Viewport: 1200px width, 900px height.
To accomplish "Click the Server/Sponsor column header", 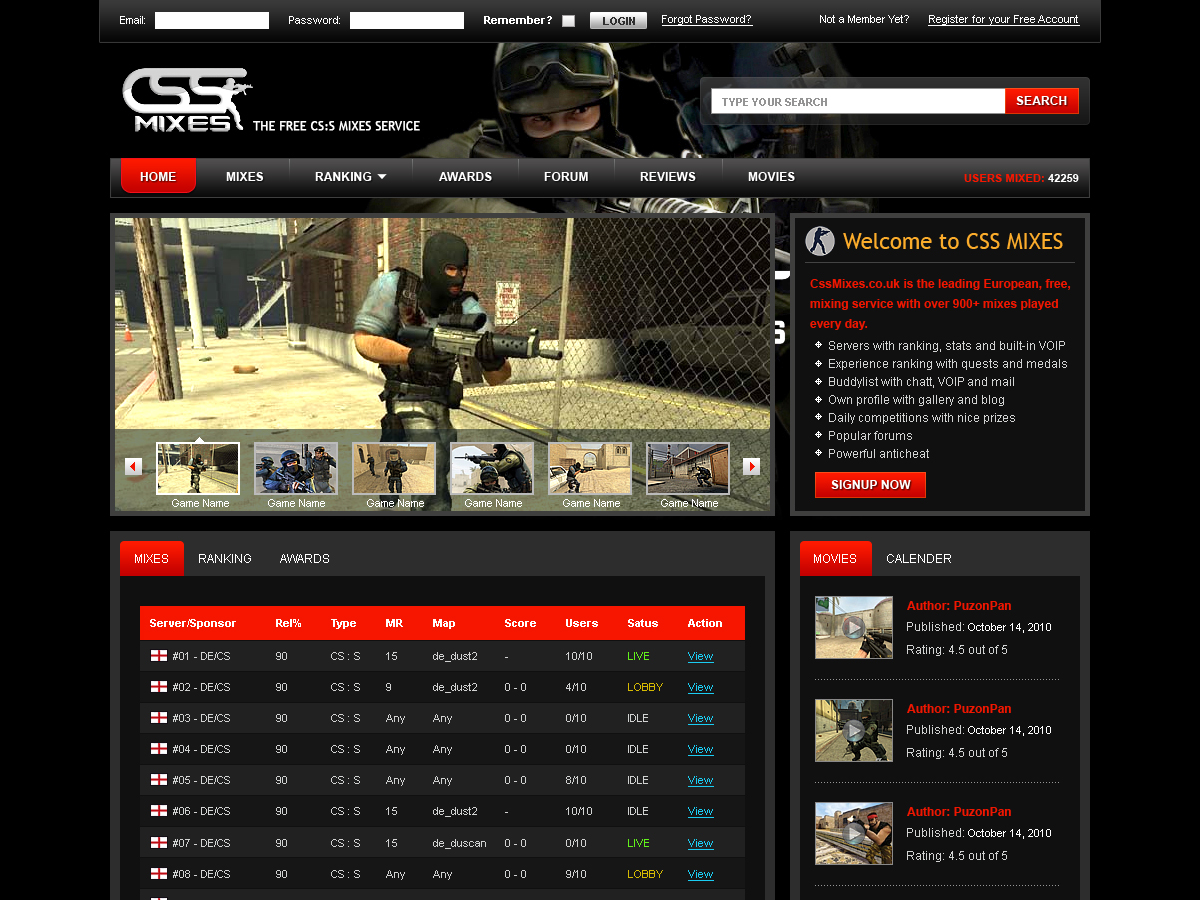I will 193,623.
